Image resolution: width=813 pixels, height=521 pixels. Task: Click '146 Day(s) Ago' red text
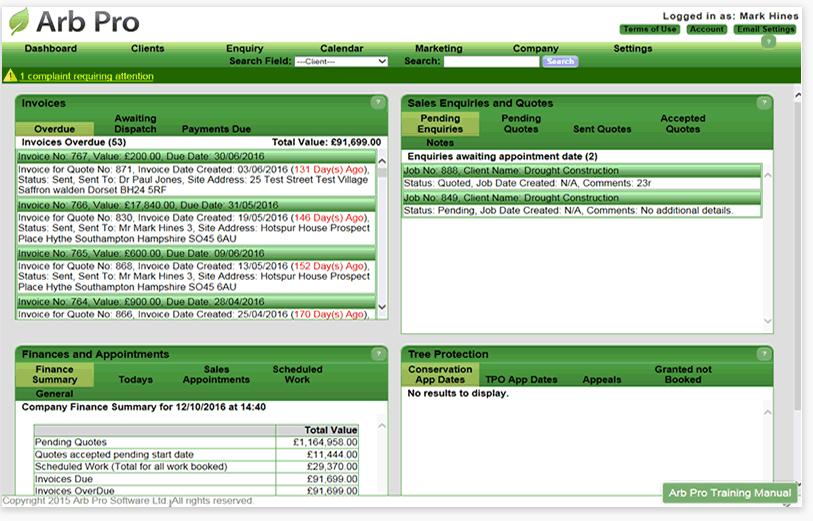coord(329,218)
